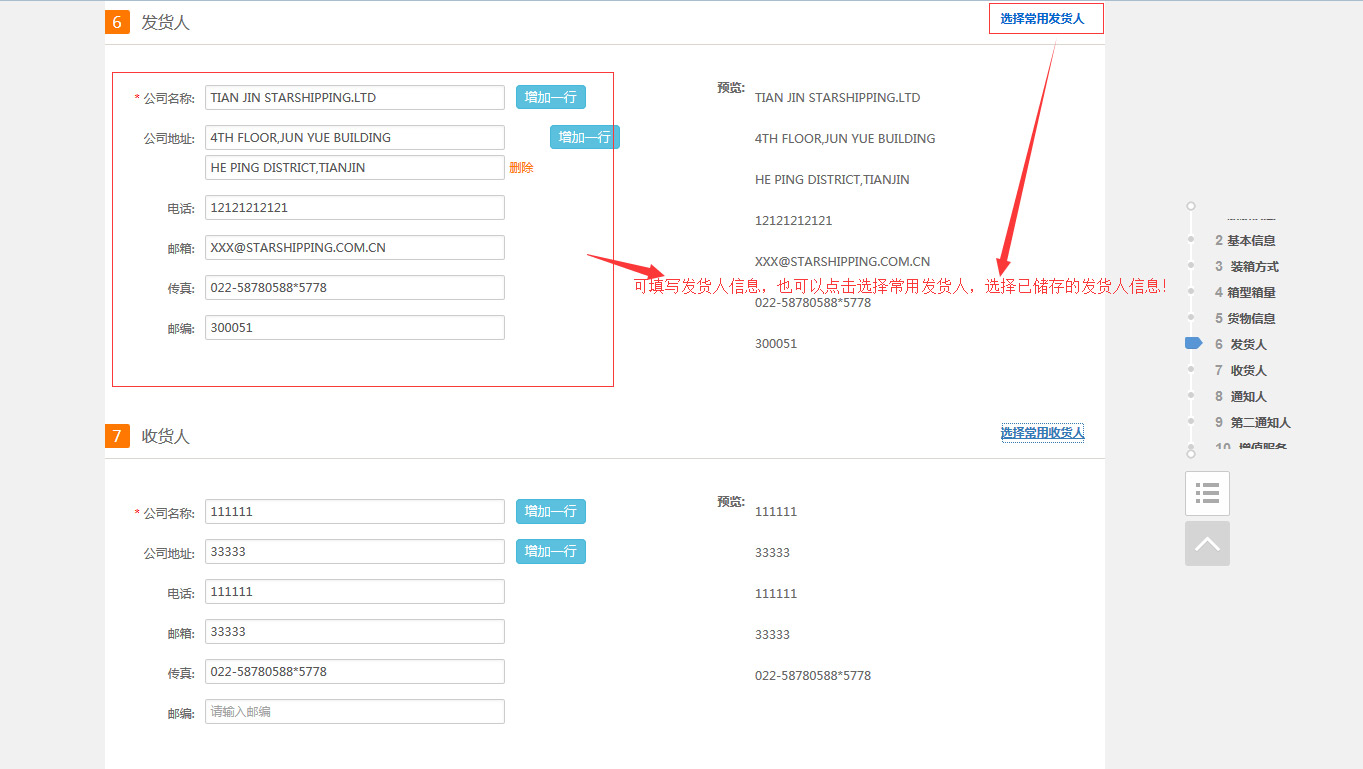Screen dimensions: 1363x769
Task: Click 增加一行 next to shipper address
Action: (584, 137)
